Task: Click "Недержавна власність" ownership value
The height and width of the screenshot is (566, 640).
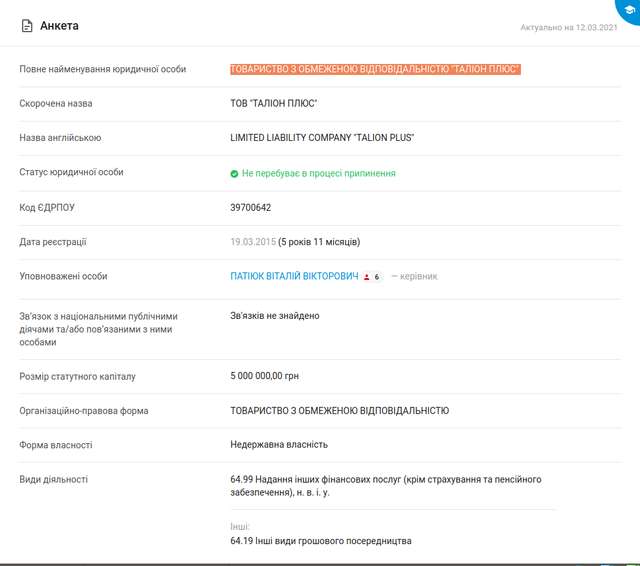Action: click(279, 444)
